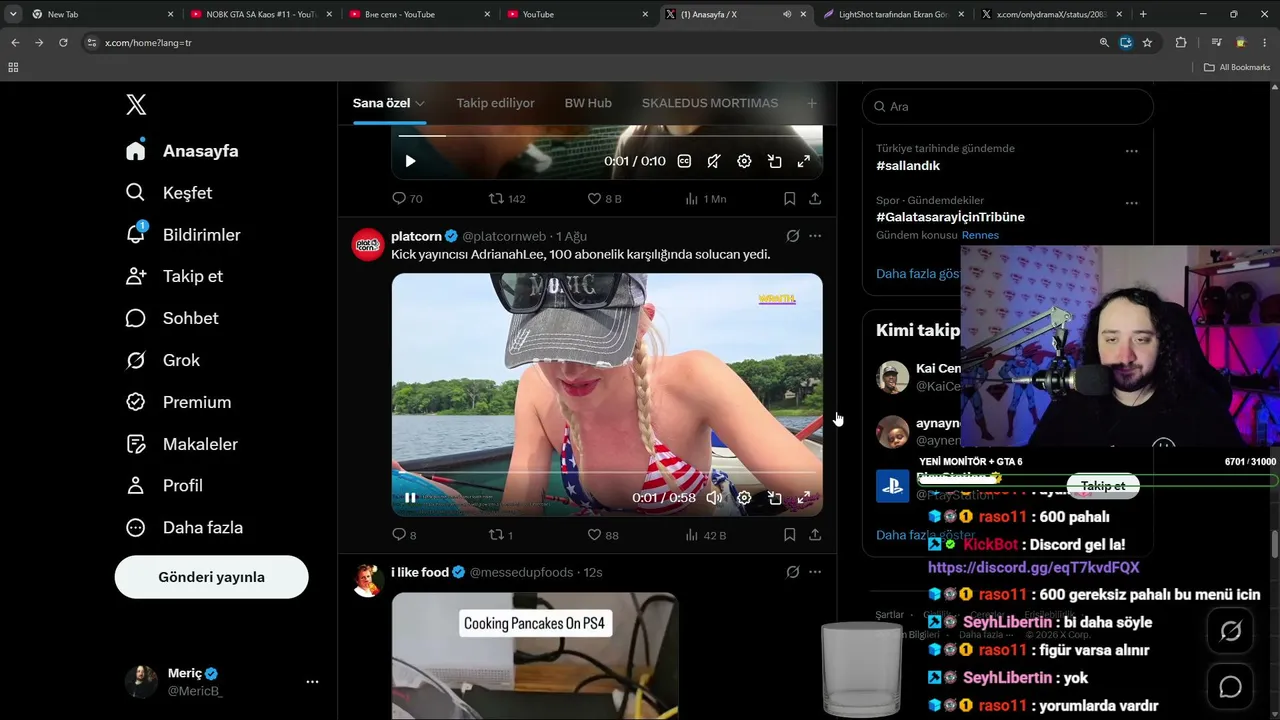Screen dimensions: 1280x720
Task: Open Sohbet chat in the sidebar
Action: (172, 318)
